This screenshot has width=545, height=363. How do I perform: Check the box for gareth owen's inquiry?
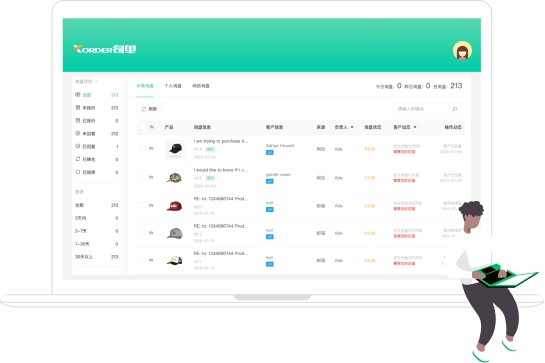pos(142,177)
